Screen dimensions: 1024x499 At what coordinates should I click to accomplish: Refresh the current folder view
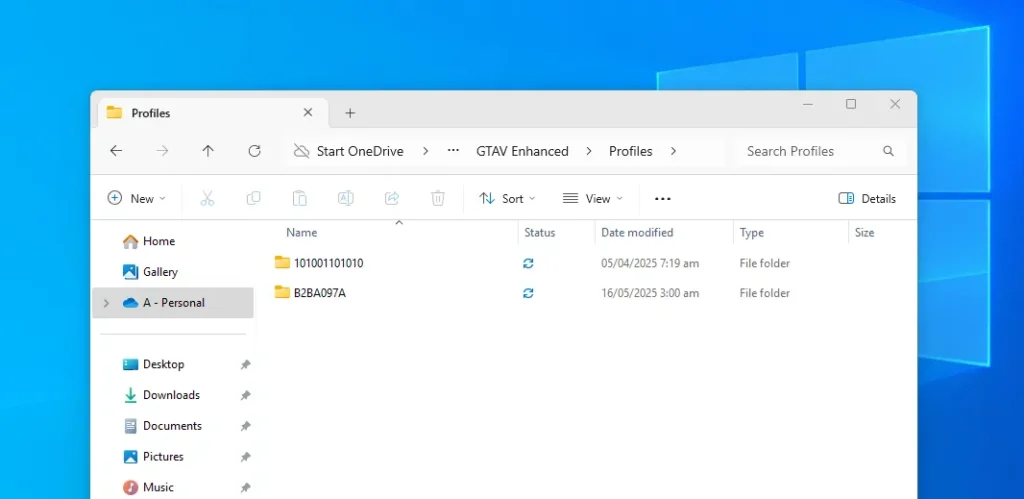[254, 151]
